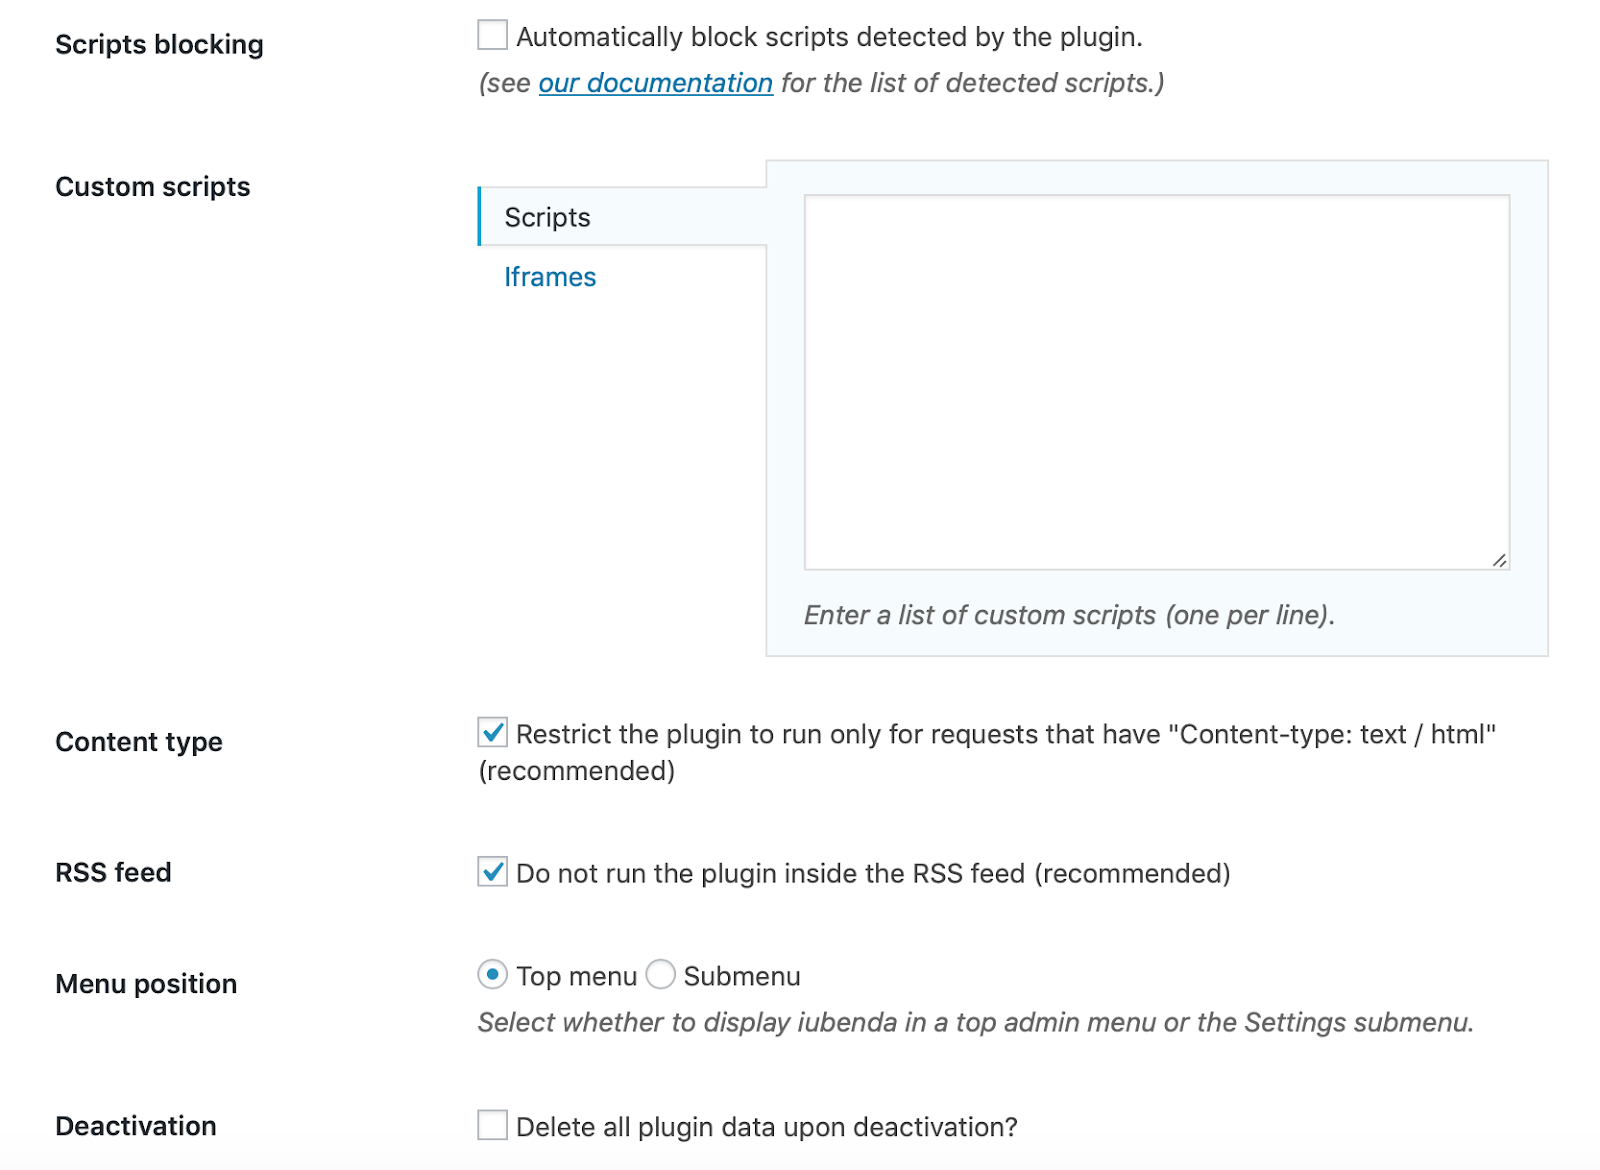The height and width of the screenshot is (1170, 1600).
Task: Click the "Menu position" section label
Action: pos(146,983)
